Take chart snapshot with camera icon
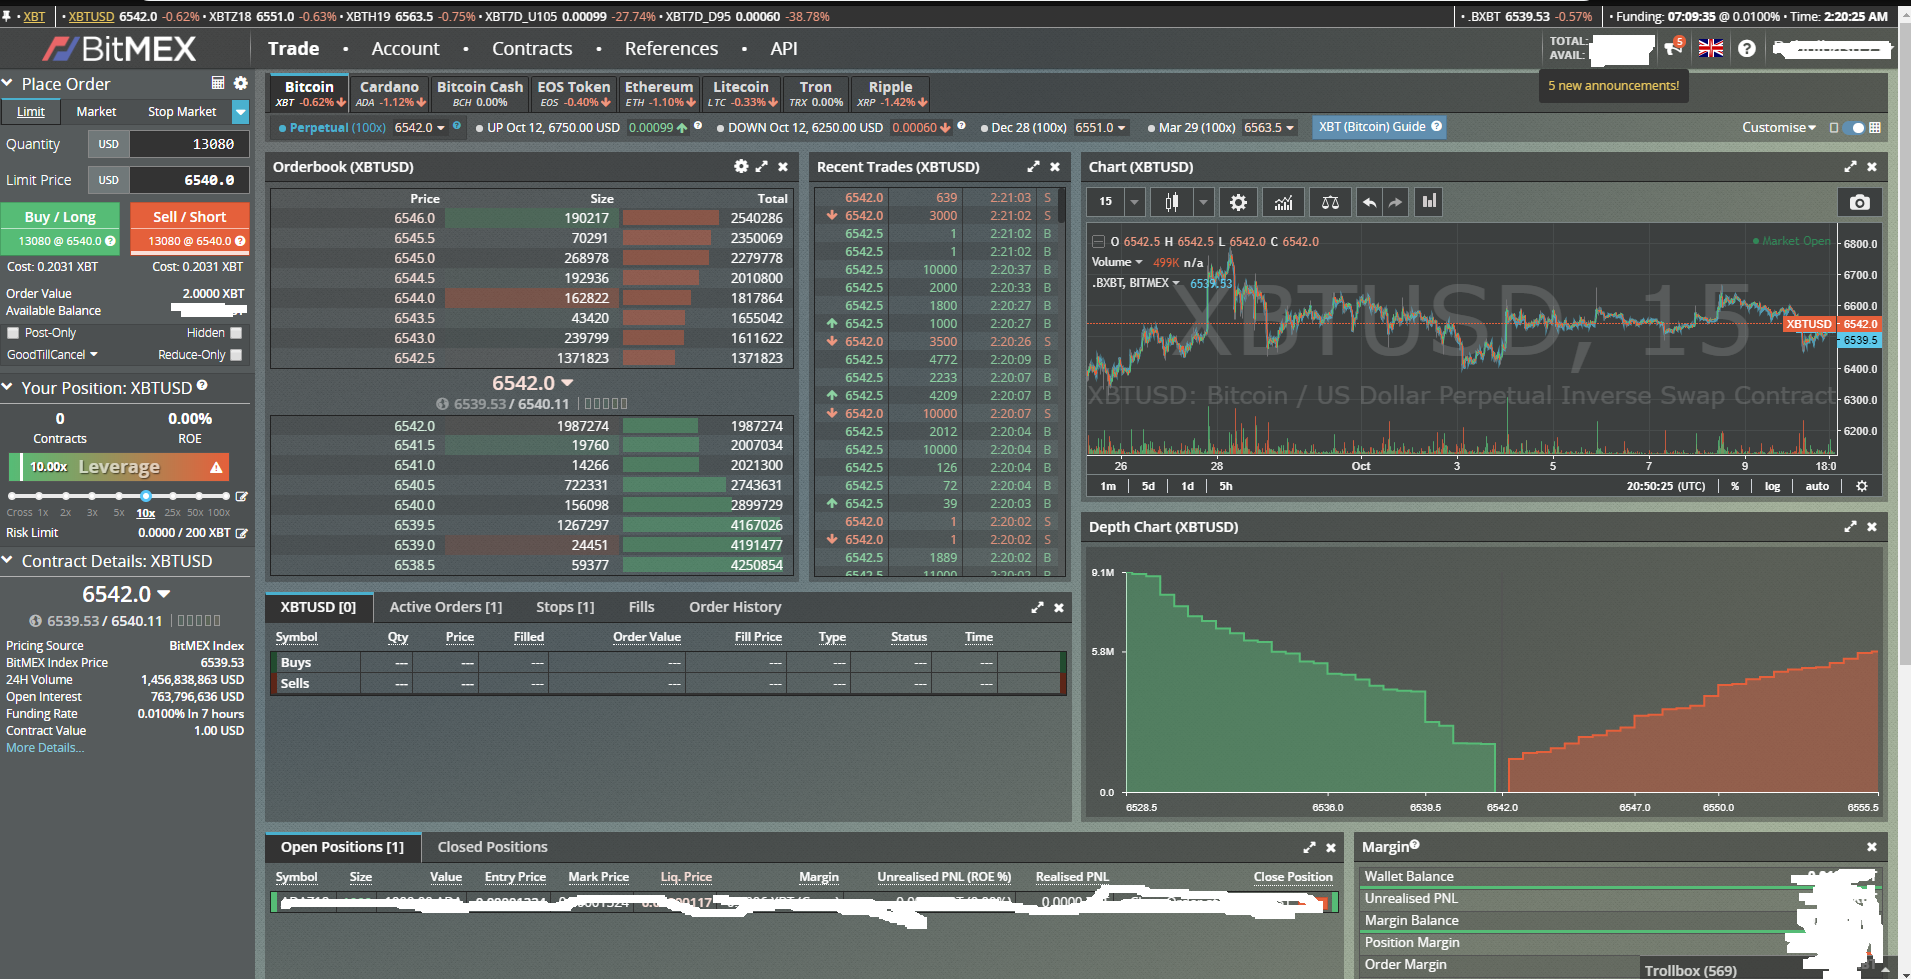 [x=1859, y=202]
